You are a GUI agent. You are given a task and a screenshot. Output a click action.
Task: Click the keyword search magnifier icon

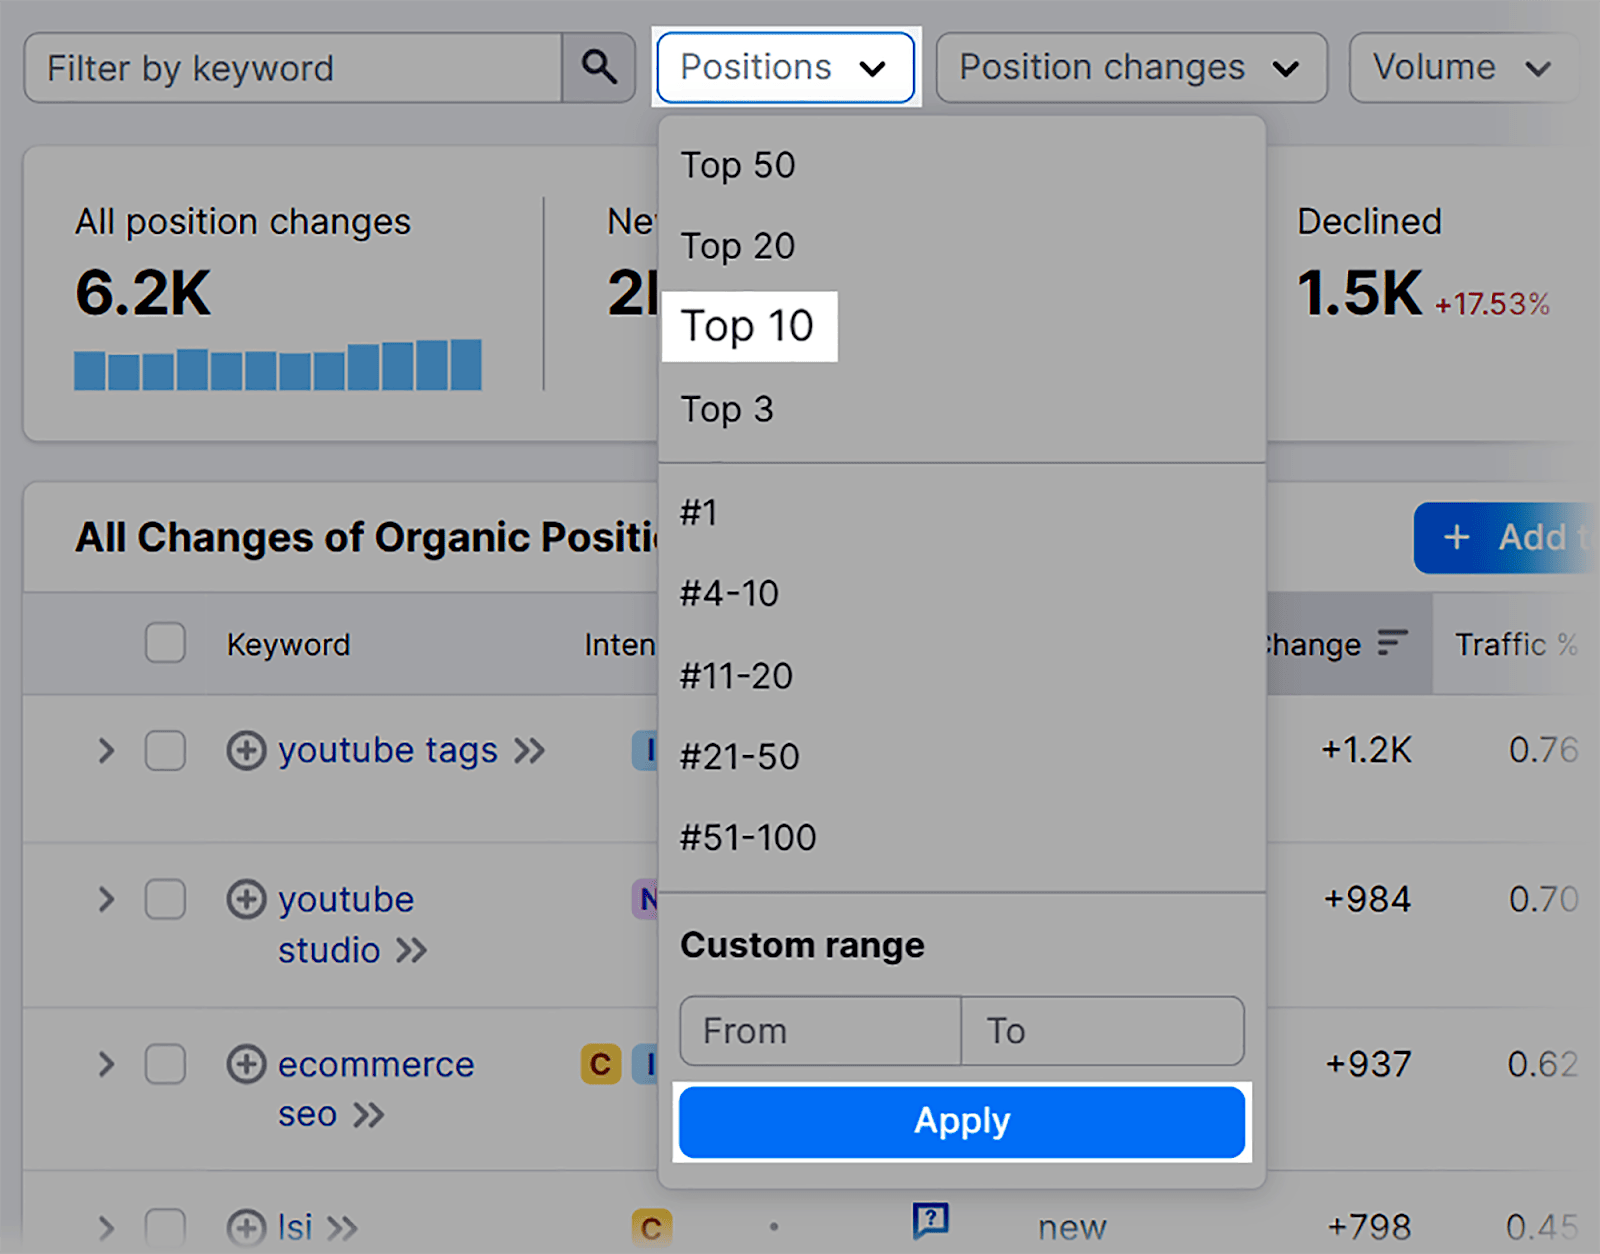(x=598, y=68)
